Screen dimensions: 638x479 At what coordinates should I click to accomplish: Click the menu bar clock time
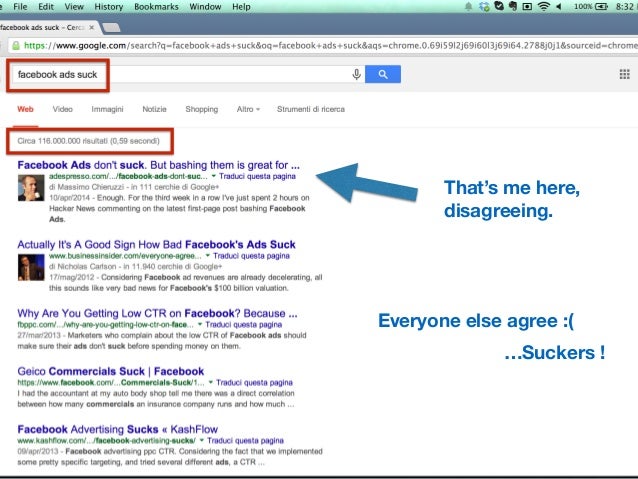click(626, 7)
